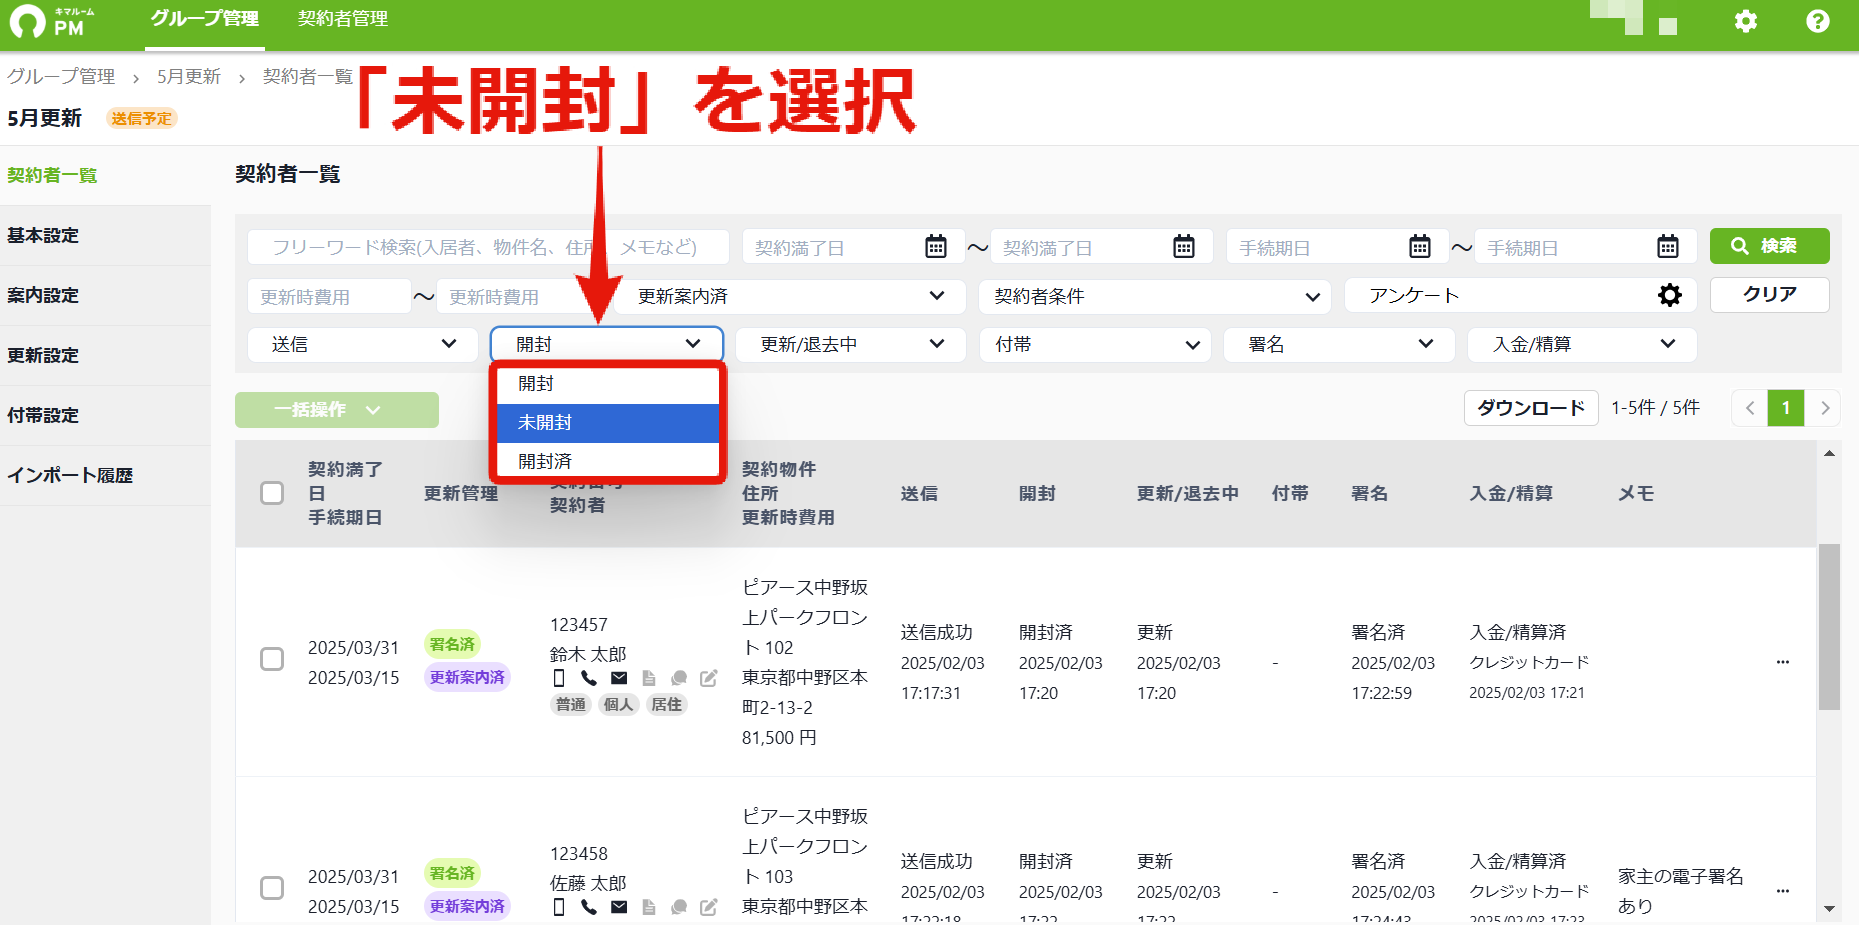Switch to the 契約者管理 tab
The width and height of the screenshot is (1859, 925).
point(343,19)
